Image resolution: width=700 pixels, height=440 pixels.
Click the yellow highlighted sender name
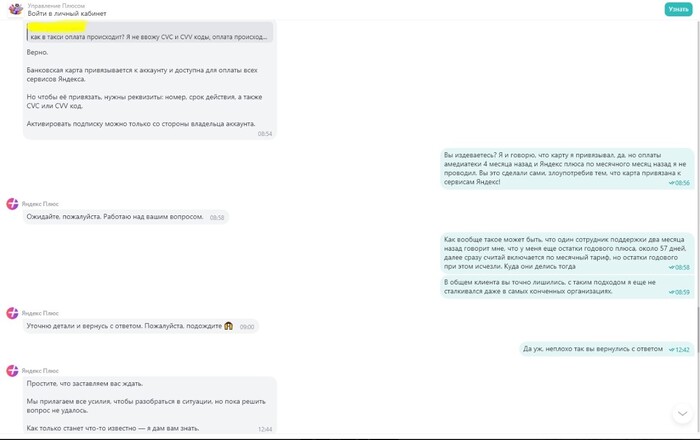[x=57, y=27]
